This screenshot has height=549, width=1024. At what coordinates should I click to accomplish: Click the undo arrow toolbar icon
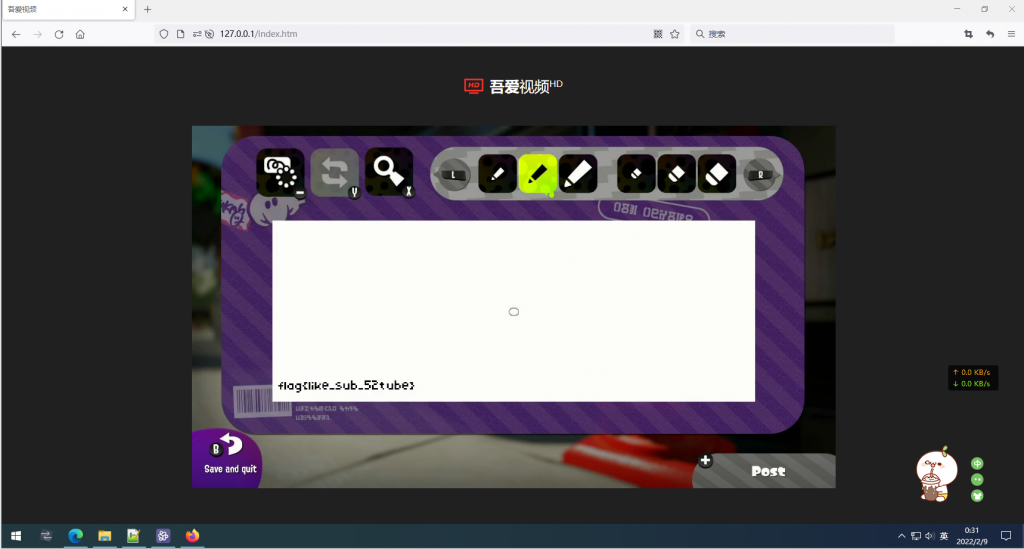[x=990, y=34]
